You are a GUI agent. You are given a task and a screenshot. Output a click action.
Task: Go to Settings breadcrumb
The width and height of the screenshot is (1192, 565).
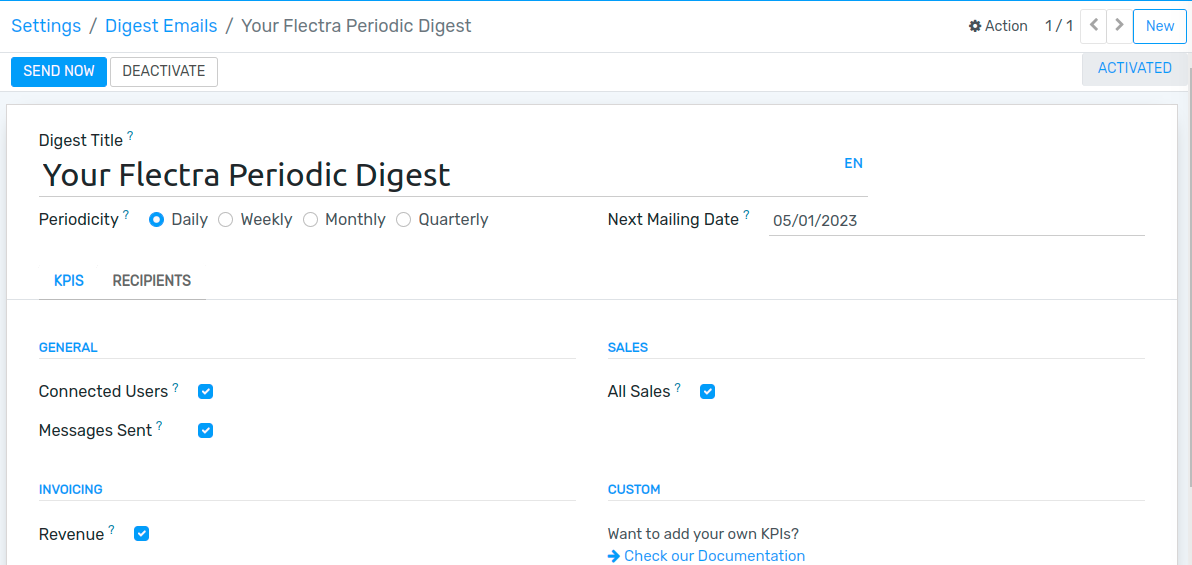[46, 26]
